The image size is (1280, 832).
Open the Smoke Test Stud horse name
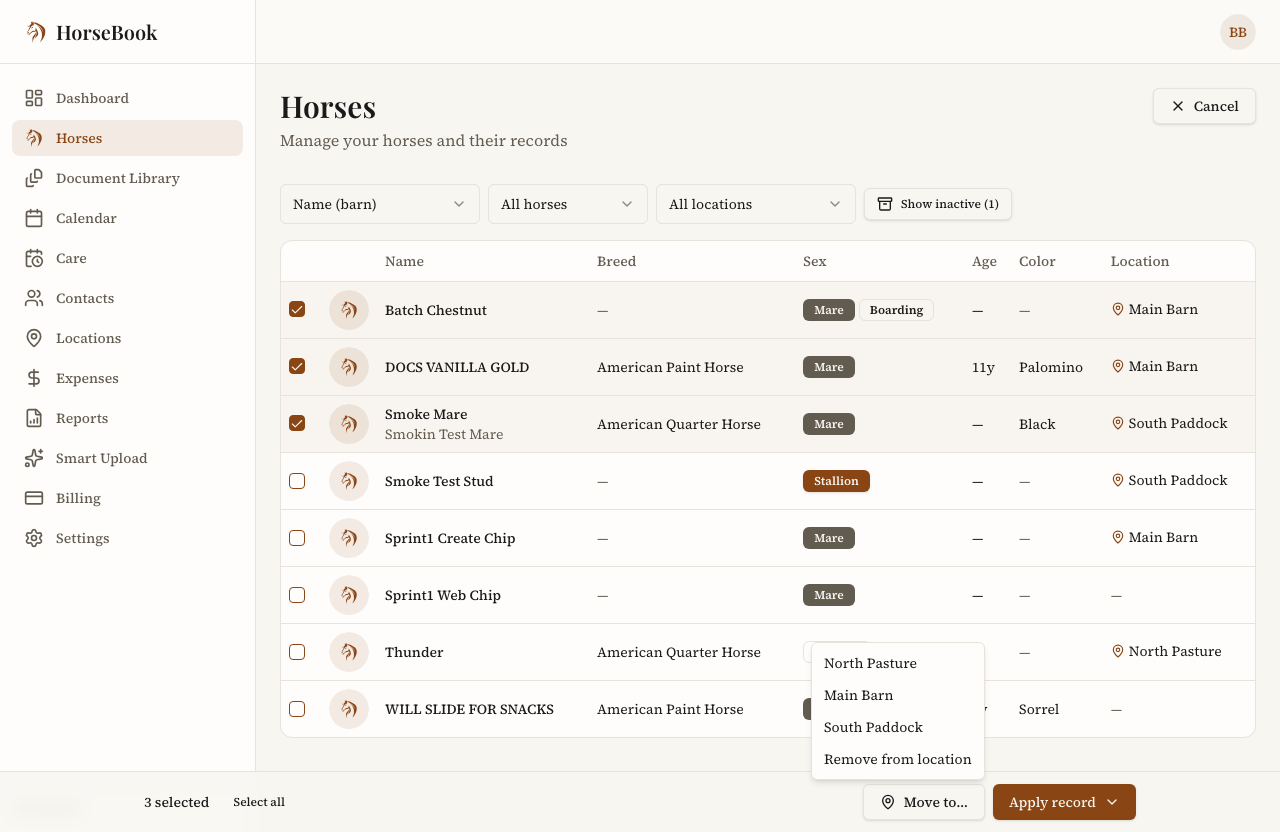point(439,481)
